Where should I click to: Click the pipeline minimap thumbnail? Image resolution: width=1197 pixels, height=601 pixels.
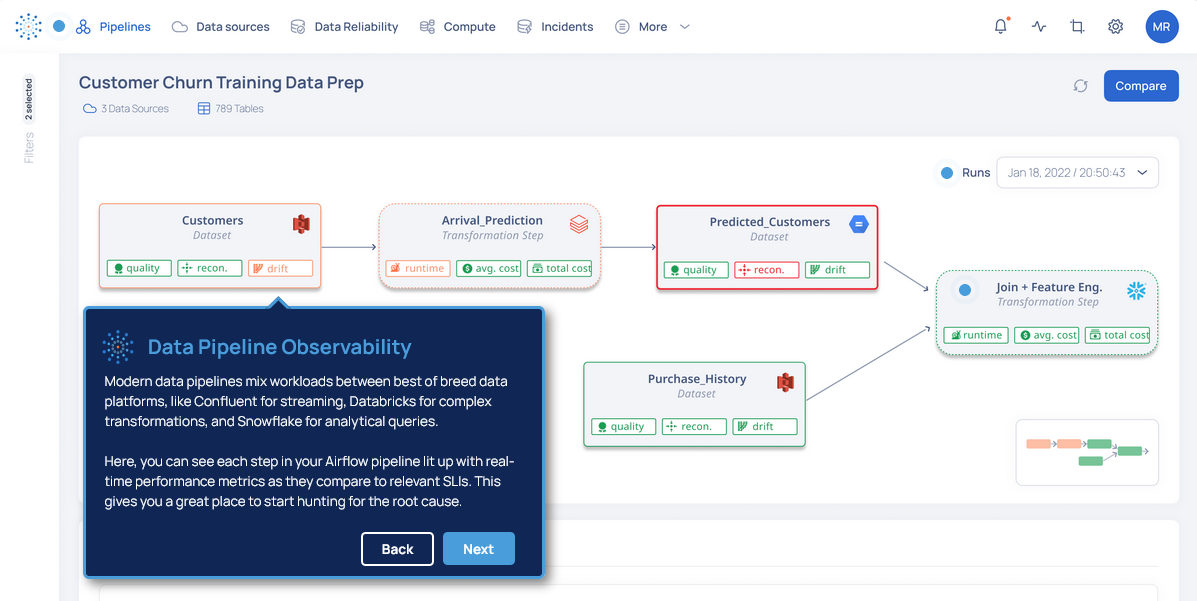1087,452
